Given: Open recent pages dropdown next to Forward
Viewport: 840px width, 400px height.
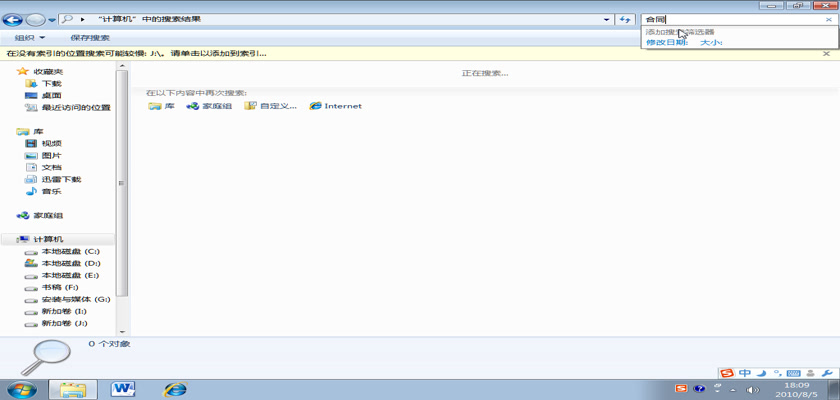Looking at the screenshot, I should pos(52,19).
